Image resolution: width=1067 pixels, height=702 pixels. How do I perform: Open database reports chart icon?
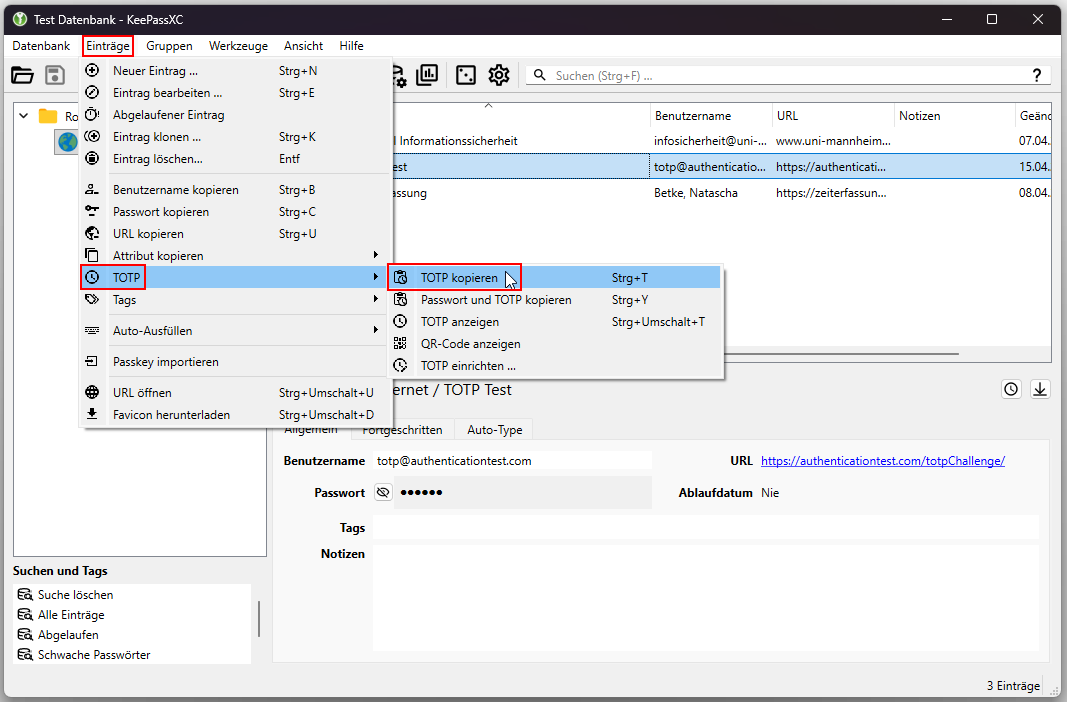click(427, 75)
